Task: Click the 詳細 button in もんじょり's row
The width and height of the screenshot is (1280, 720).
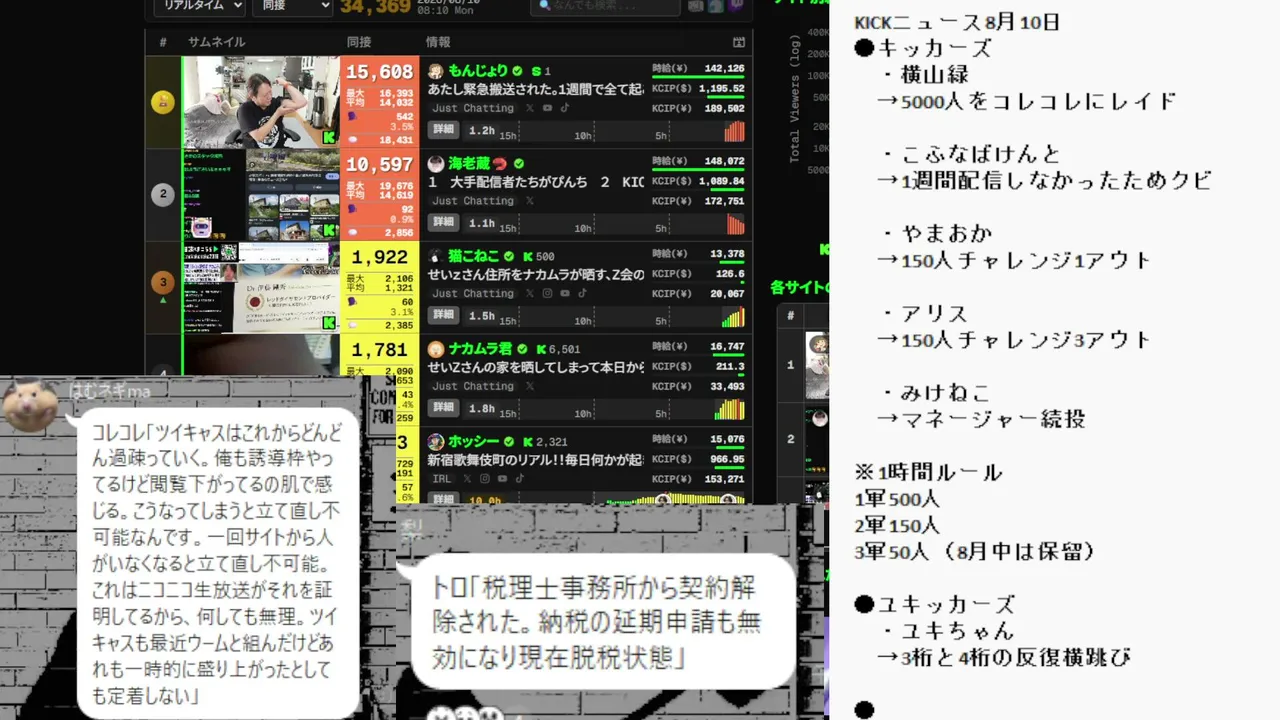Action: click(x=443, y=130)
